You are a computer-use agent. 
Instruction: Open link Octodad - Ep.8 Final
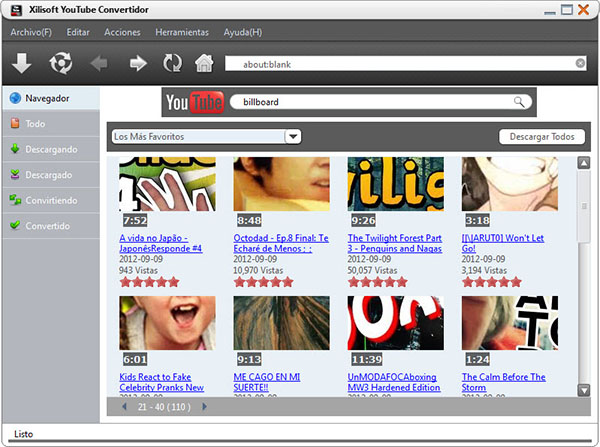[281, 243]
